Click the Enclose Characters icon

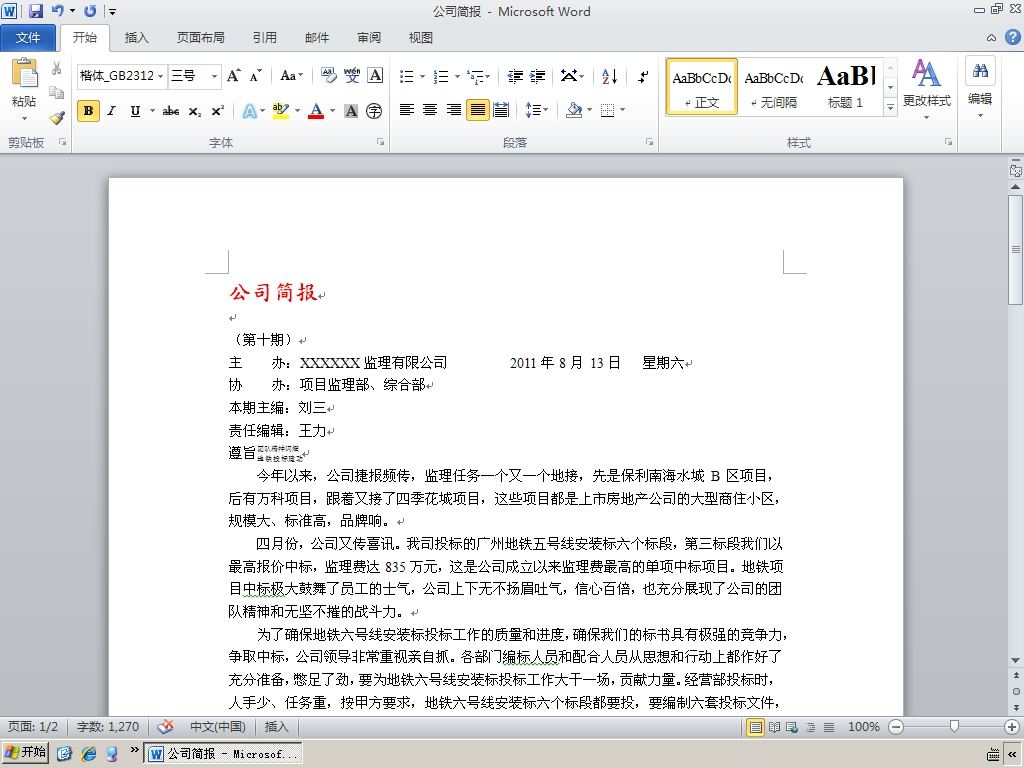374,111
